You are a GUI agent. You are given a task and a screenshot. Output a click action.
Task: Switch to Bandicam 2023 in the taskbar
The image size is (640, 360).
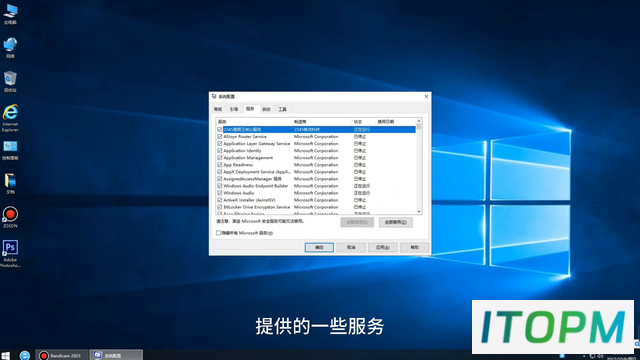(61, 355)
